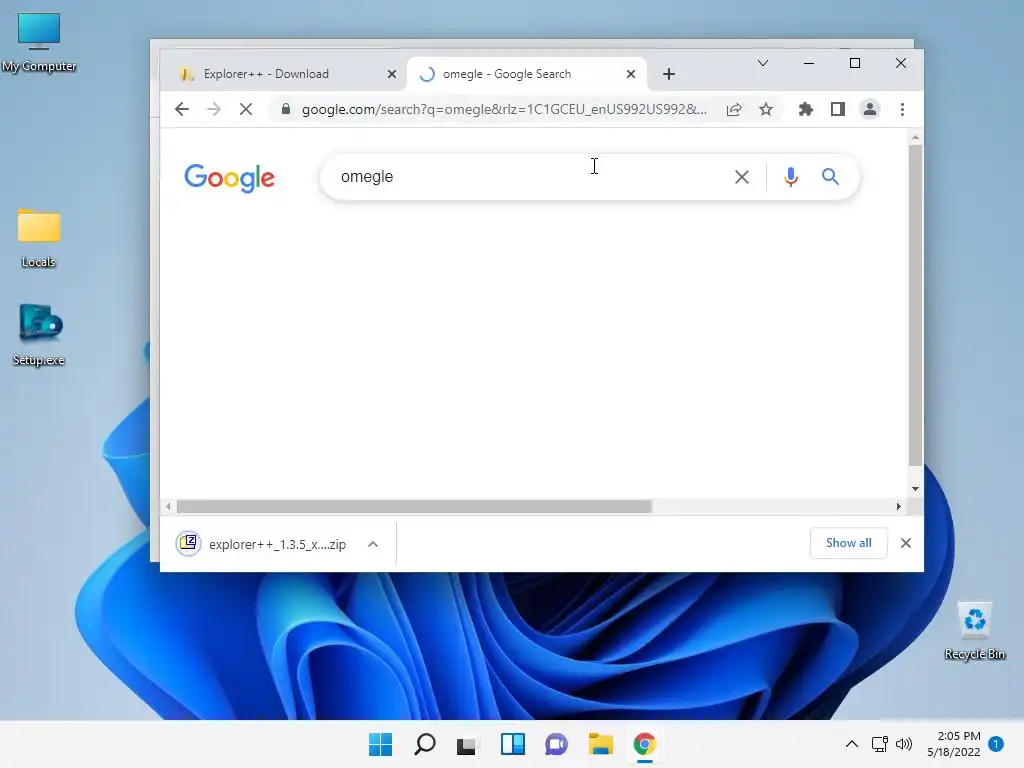Click in the Google search box
1024x768 pixels.
(532, 177)
